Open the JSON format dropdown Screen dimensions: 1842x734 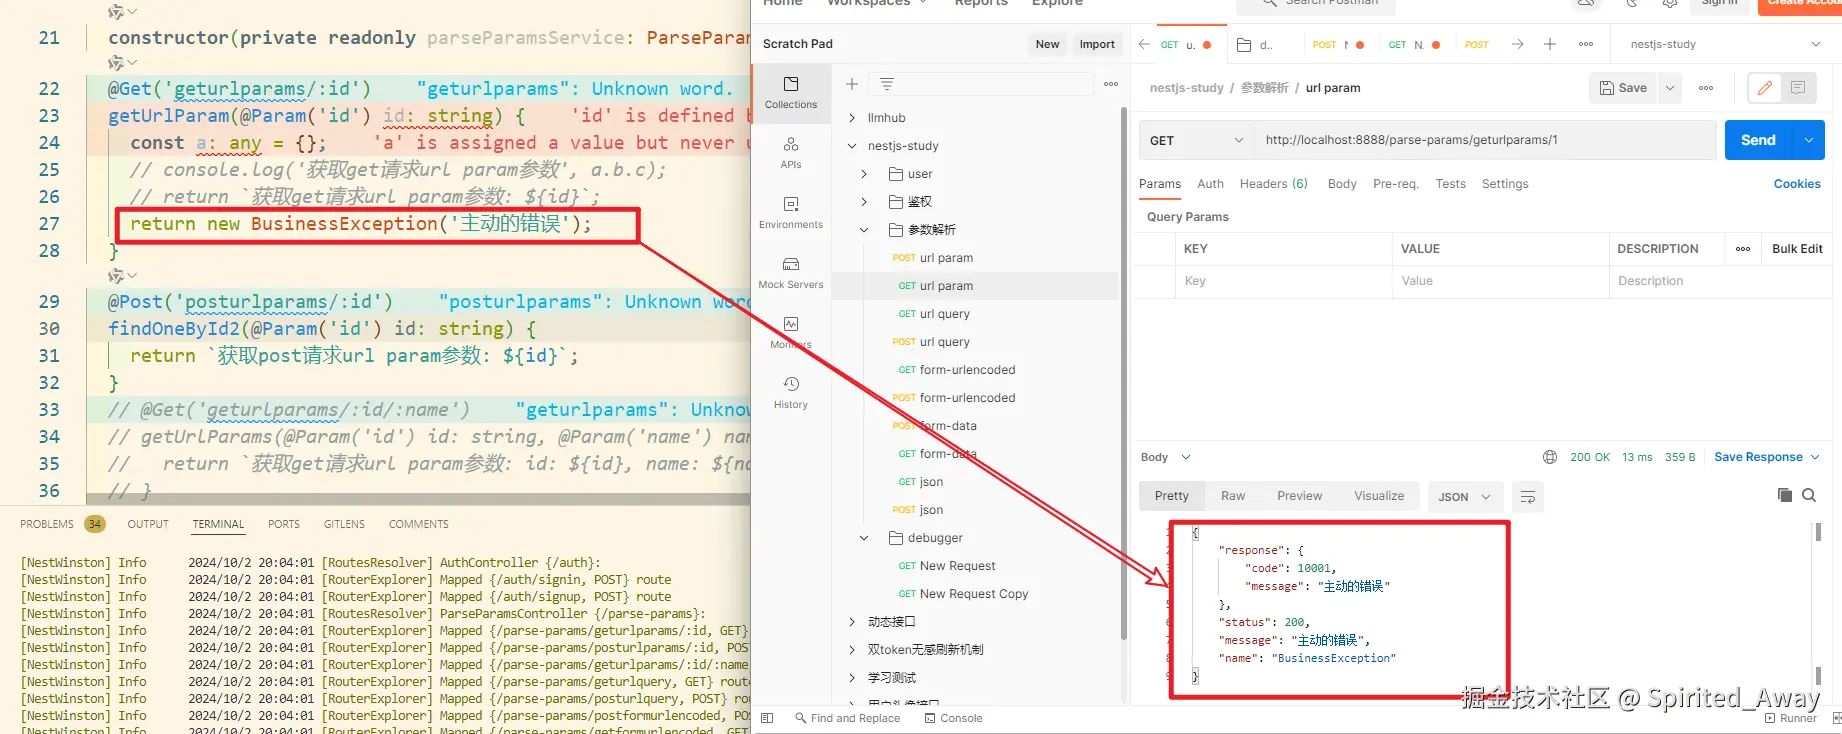pyautogui.click(x=1465, y=497)
